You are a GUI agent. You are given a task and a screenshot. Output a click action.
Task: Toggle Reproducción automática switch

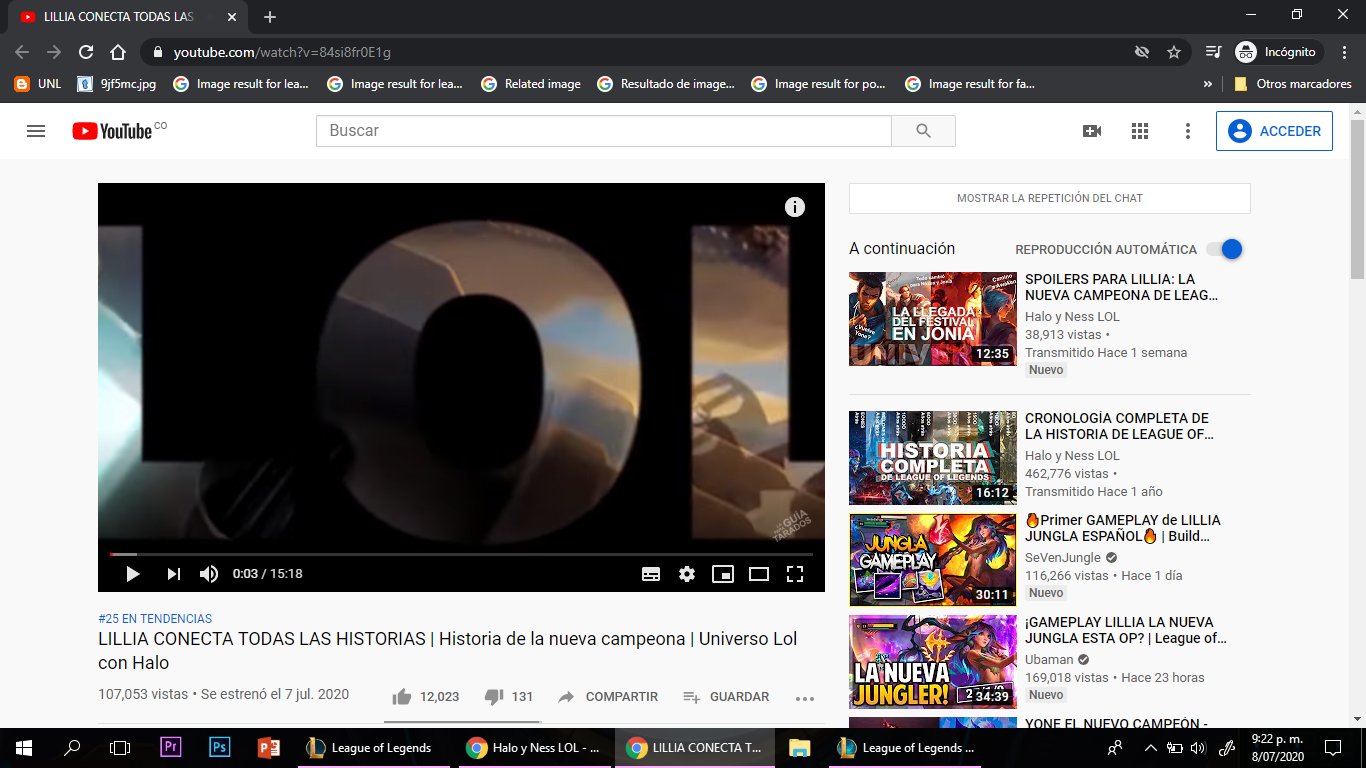point(1225,249)
